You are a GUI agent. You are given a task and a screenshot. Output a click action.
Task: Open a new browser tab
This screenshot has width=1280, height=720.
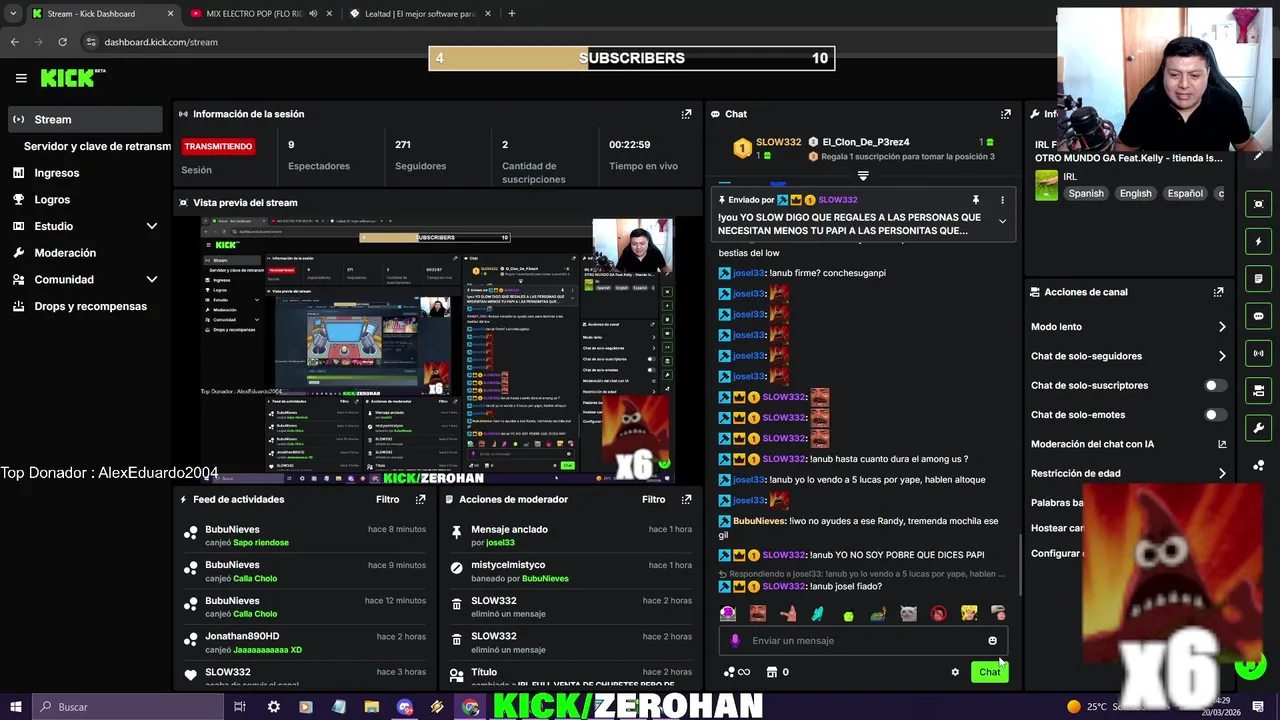pyautogui.click(x=511, y=14)
